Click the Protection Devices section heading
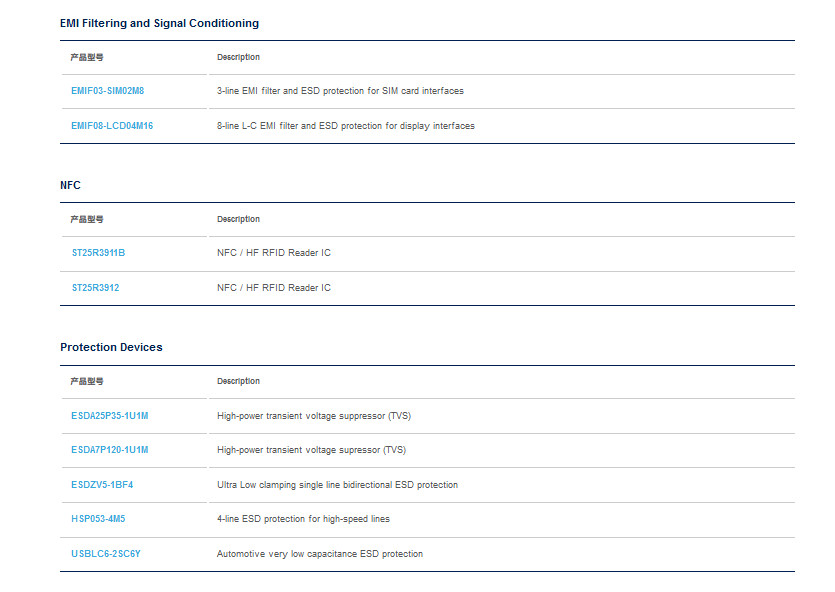This screenshot has width=835, height=592. (x=111, y=347)
